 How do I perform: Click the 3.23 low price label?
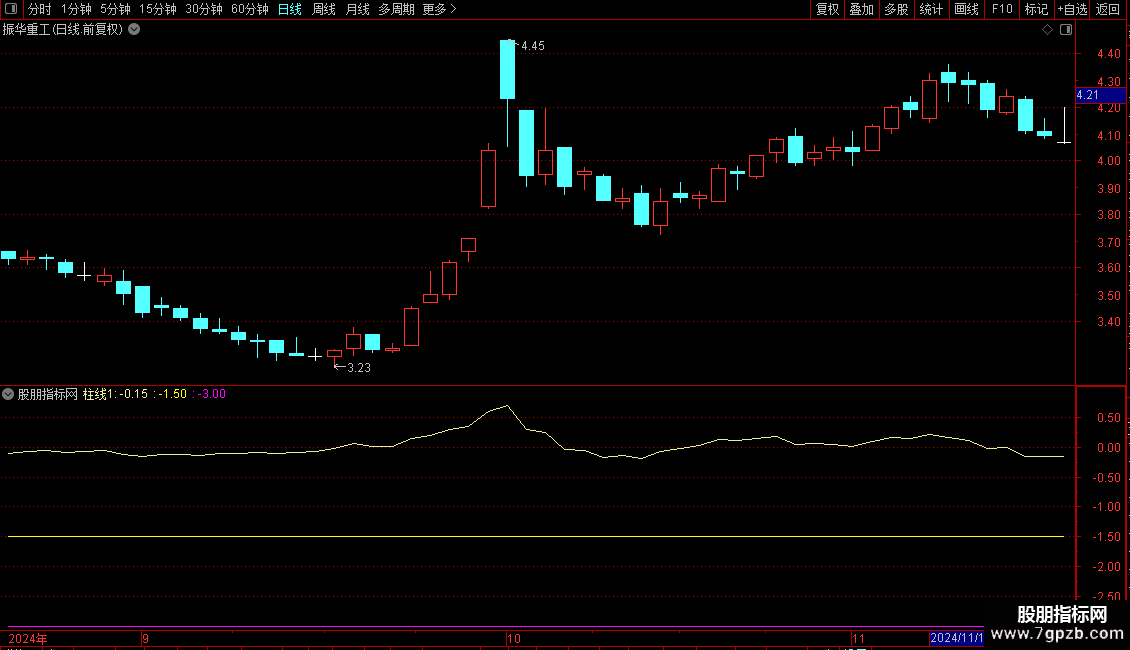359,368
